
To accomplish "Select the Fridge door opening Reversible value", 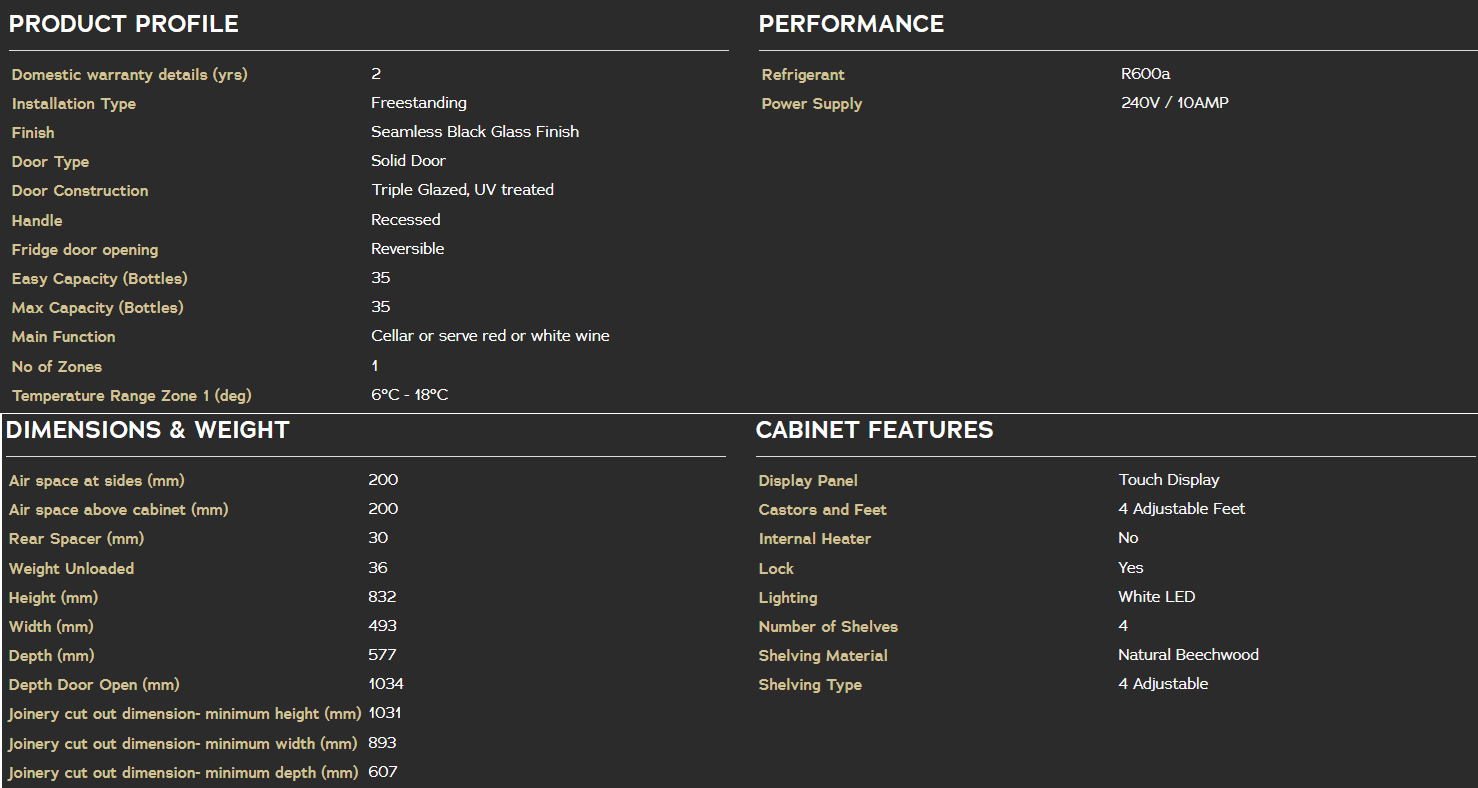I will (x=407, y=249).
